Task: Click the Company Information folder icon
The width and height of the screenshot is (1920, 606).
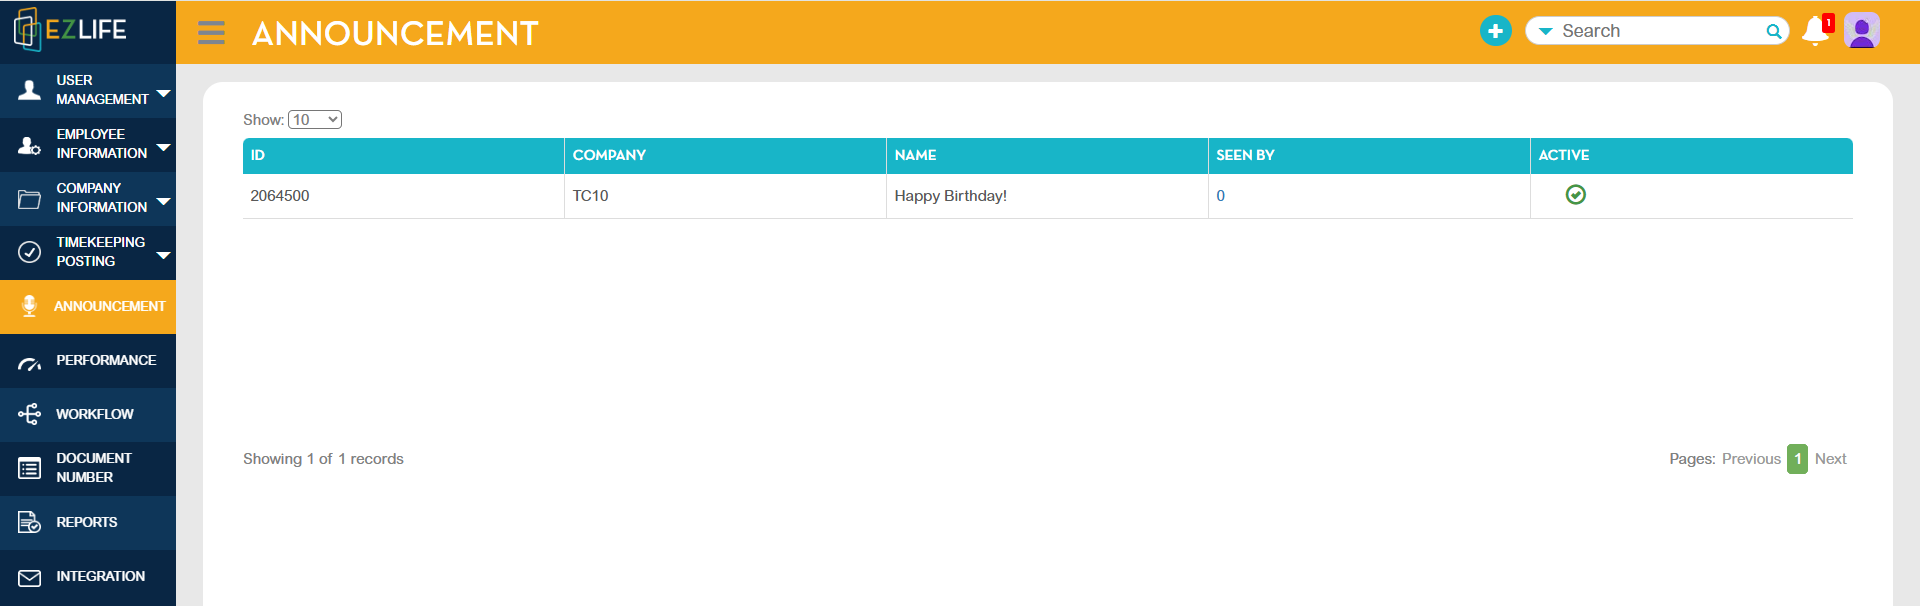Action: coord(30,199)
